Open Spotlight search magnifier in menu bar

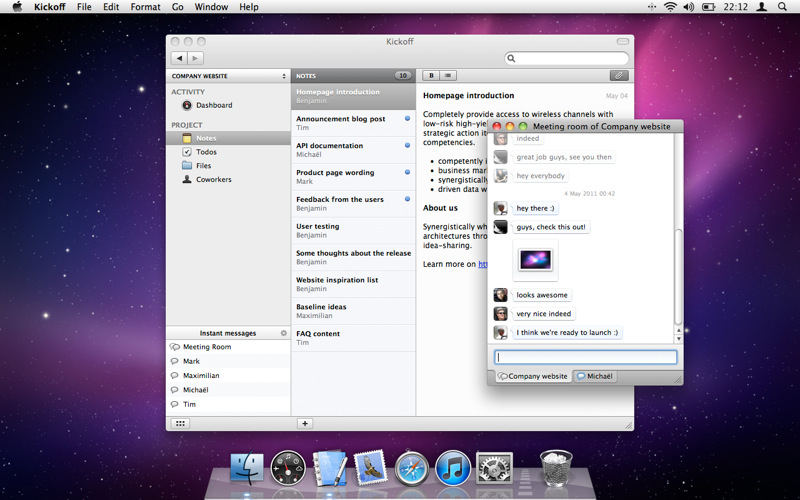[x=782, y=7]
